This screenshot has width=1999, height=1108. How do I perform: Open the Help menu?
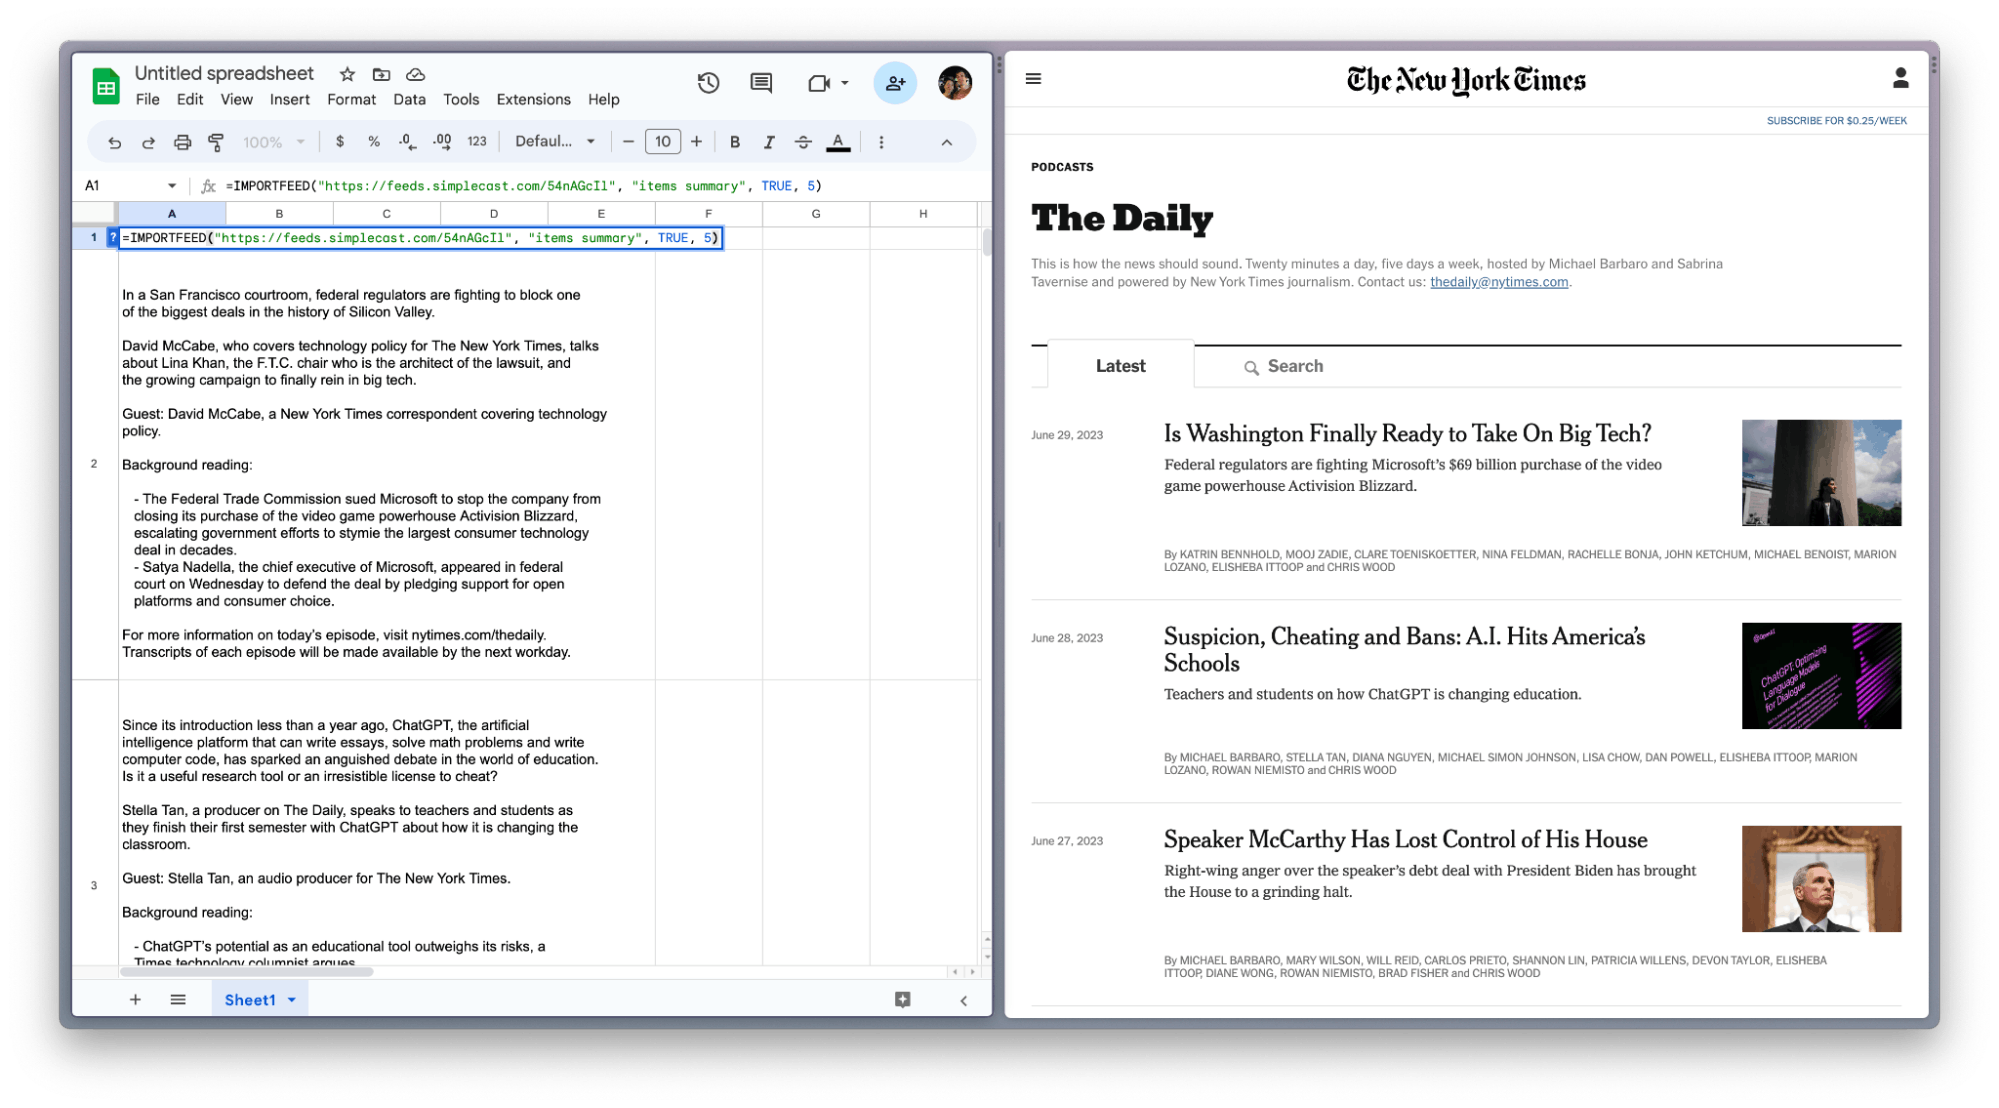click(x=603, y=99)
